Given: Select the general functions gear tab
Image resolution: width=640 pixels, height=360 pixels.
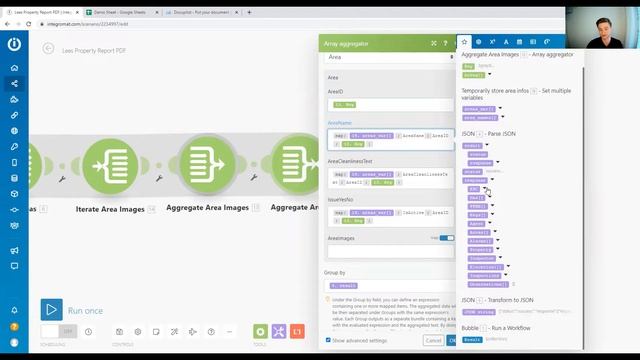Looking at the screenshot, I should pos(478,42).
